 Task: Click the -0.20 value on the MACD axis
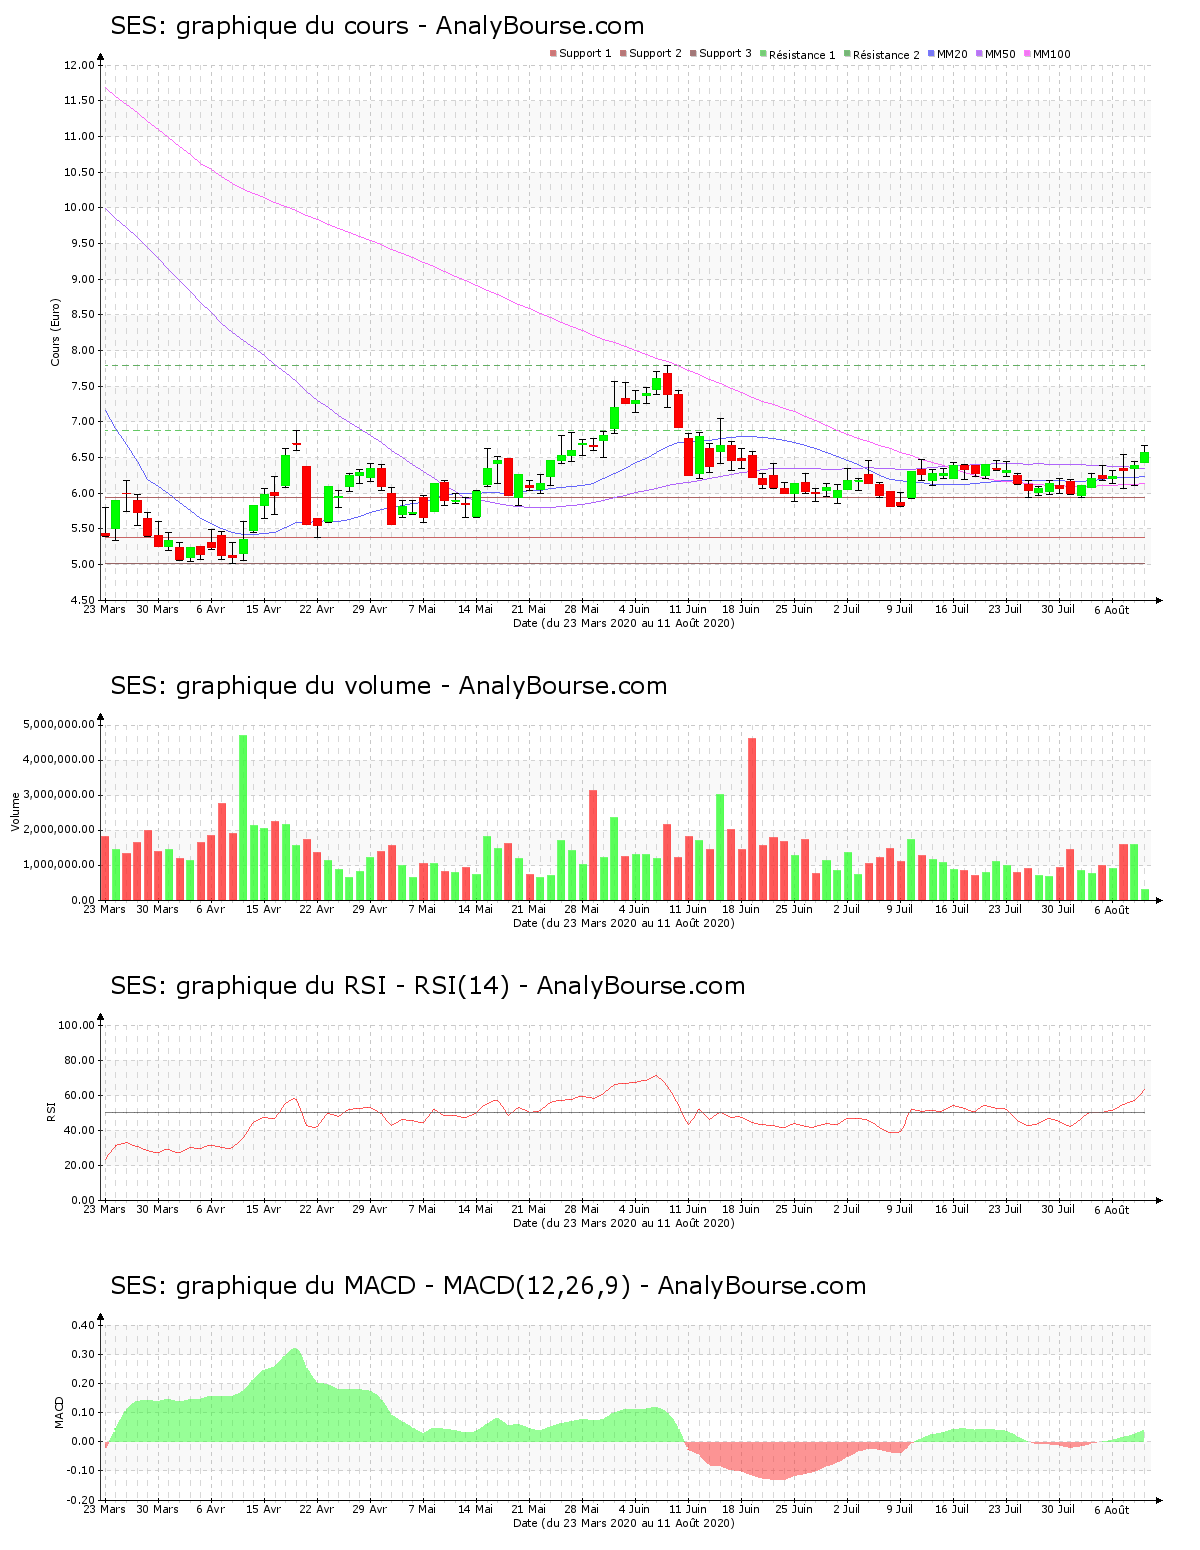(80, 1500)
